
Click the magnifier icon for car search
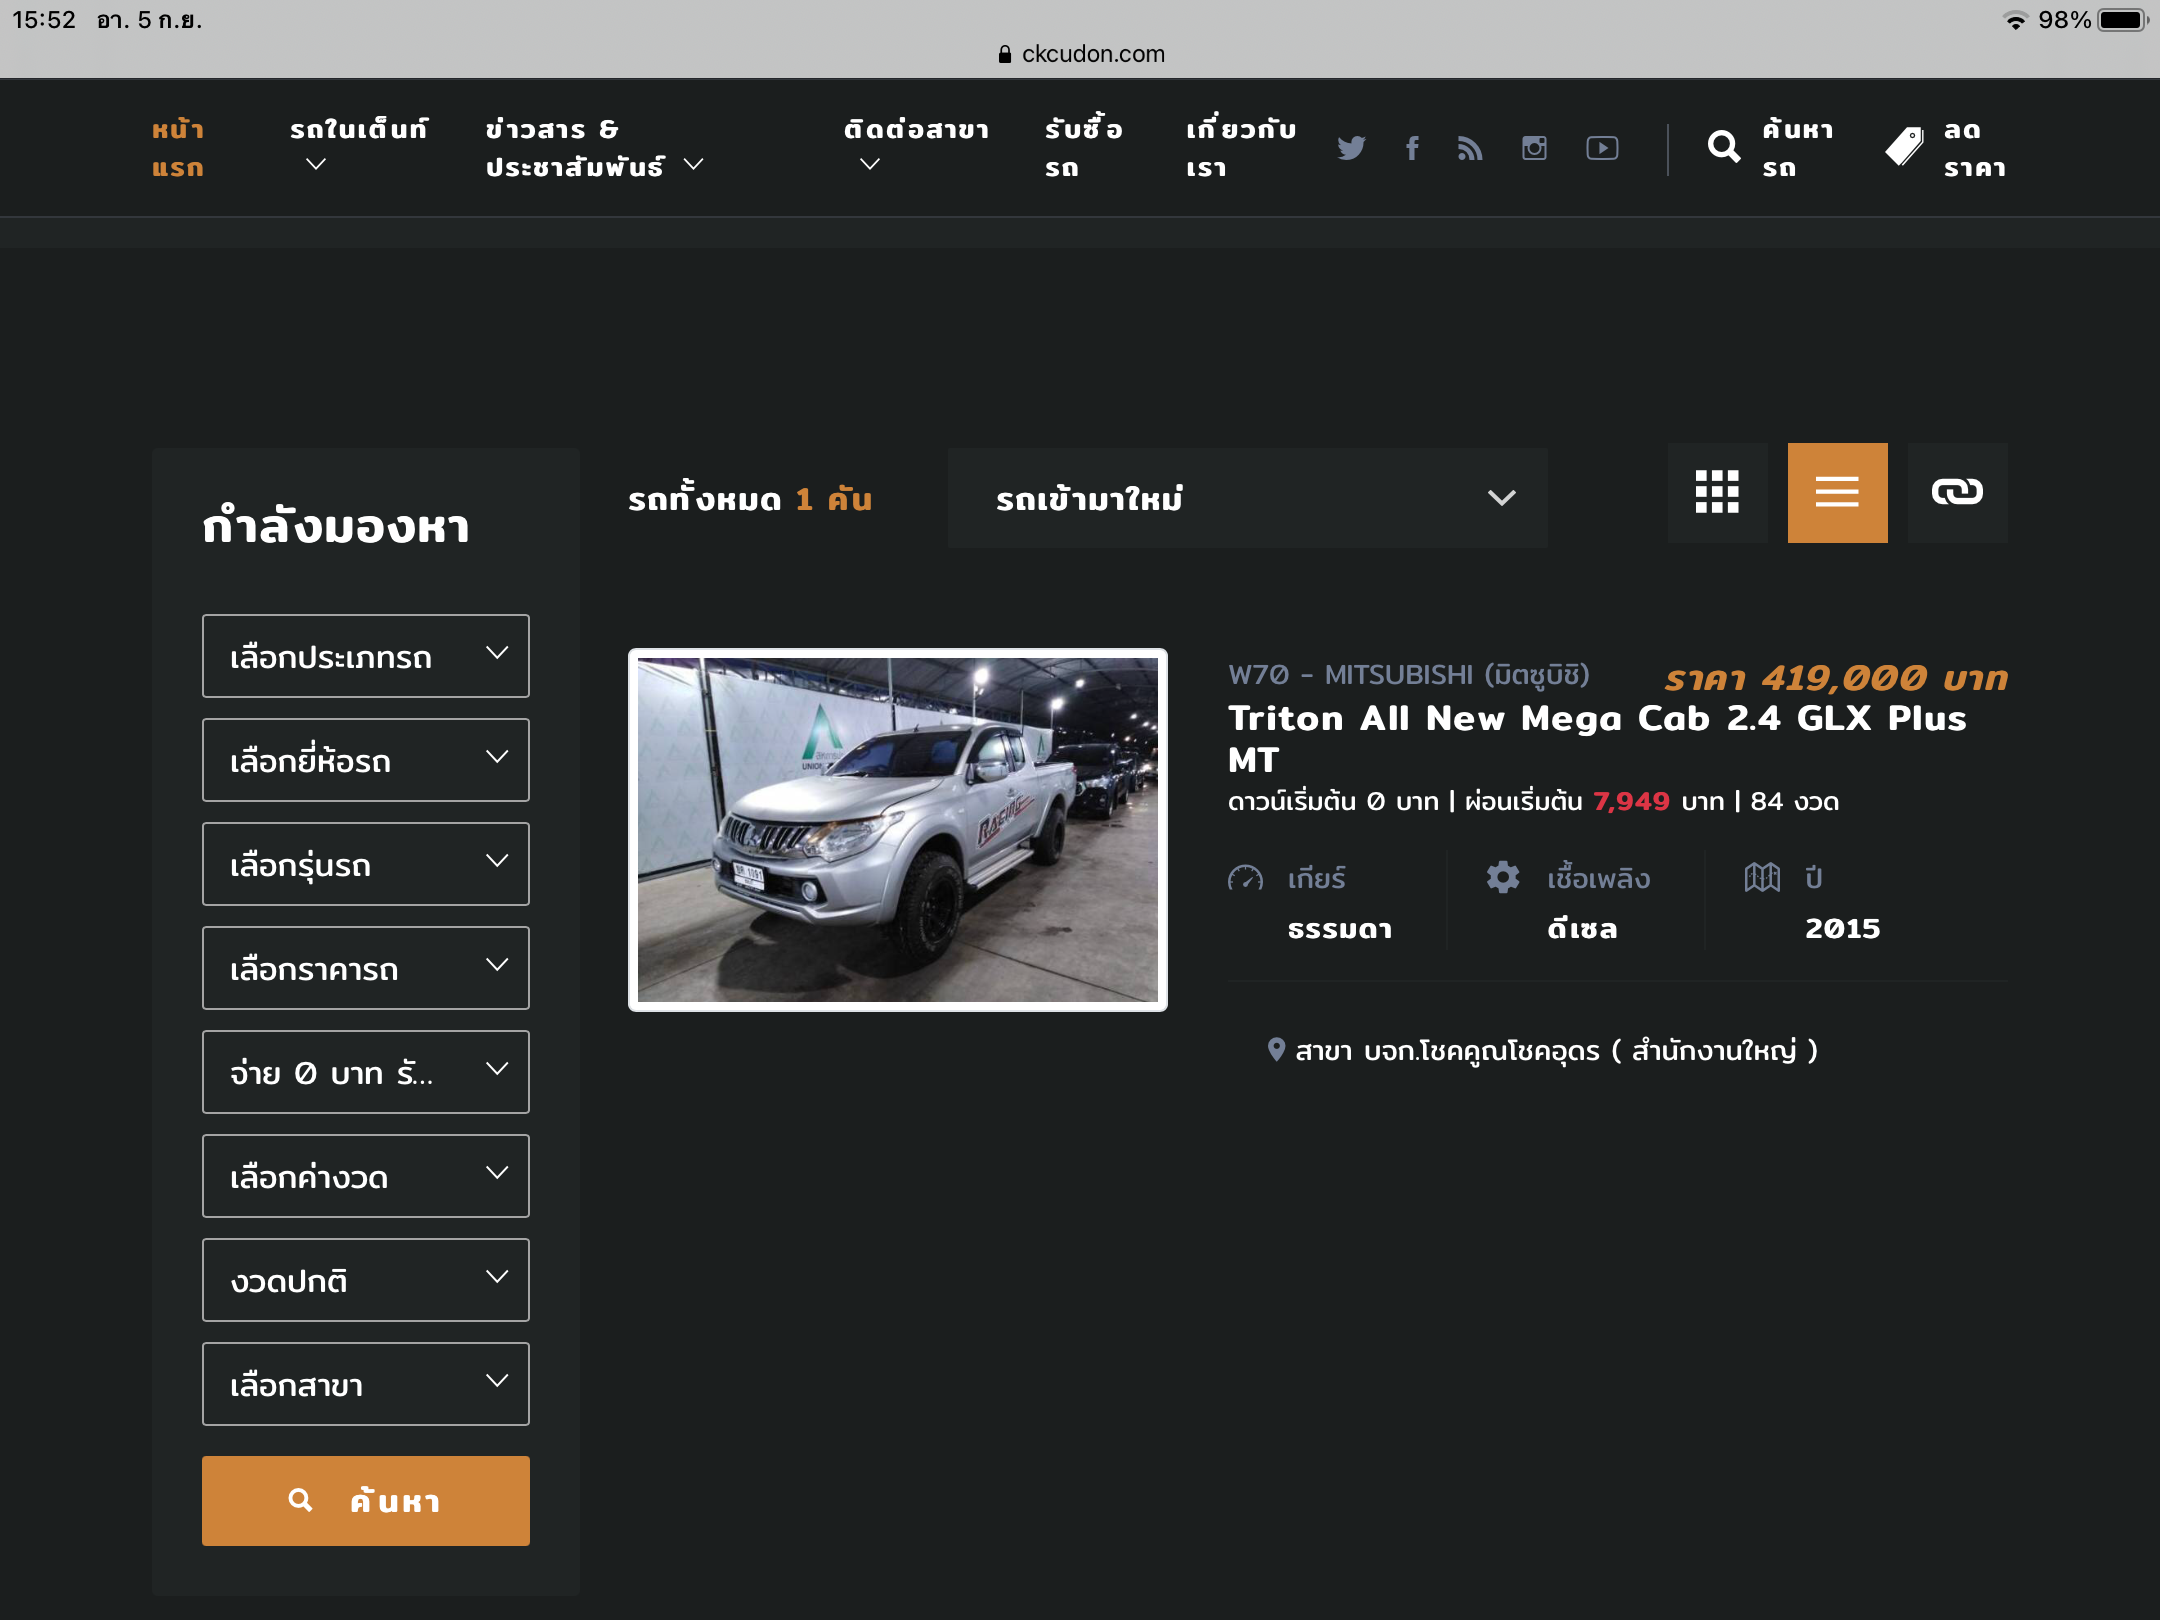point(1723,147)
